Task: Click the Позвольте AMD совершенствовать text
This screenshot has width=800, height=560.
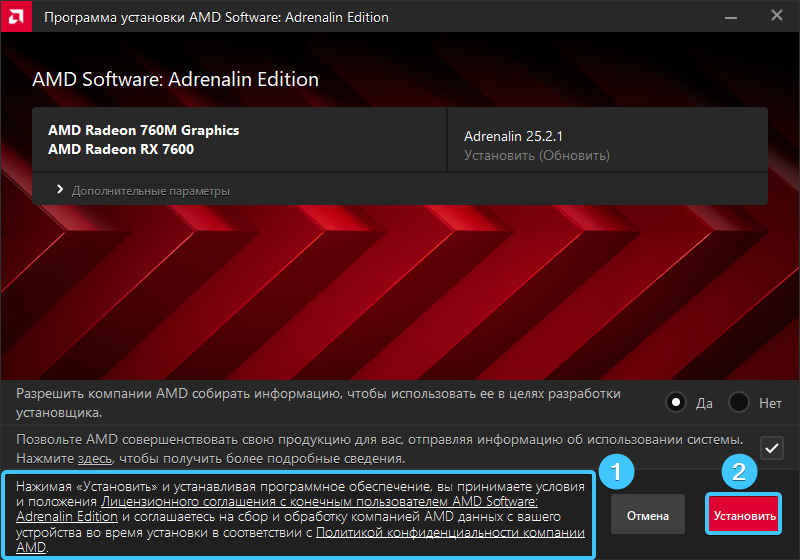Action: [x=379, y=449]
